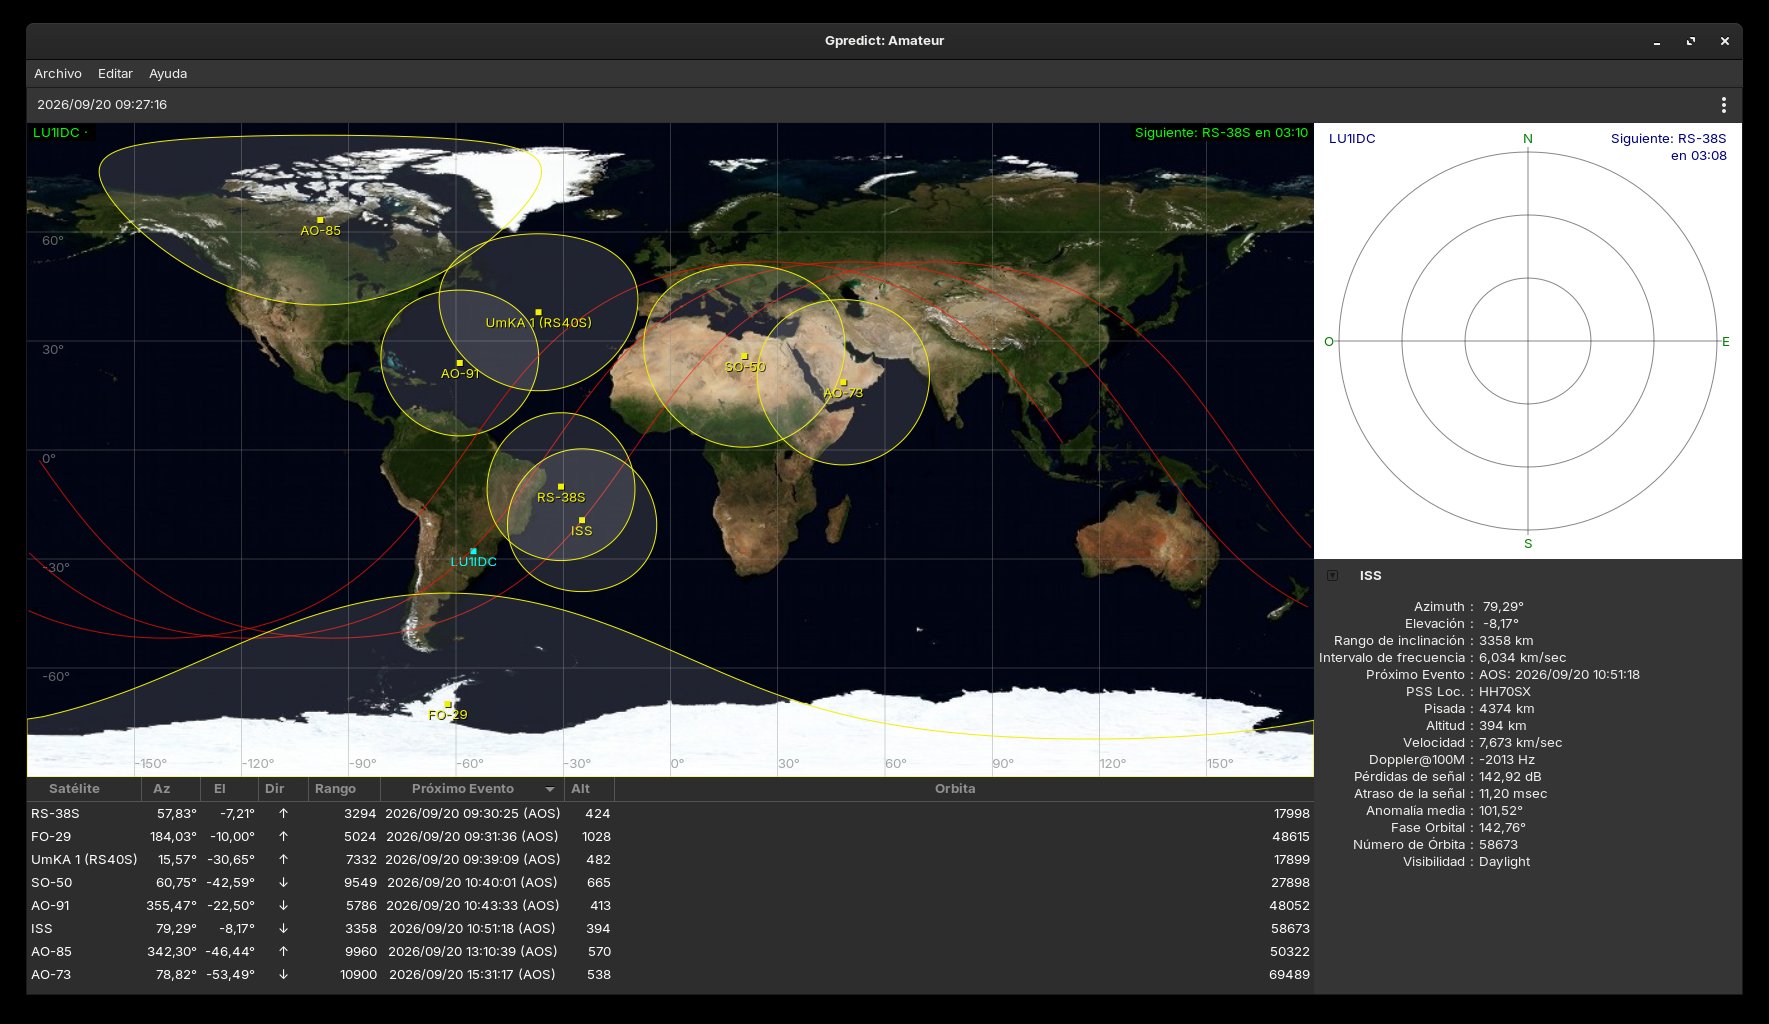Sort by Rango column header
This screenshot has width=1769, height=1024.
pos(344,789)
